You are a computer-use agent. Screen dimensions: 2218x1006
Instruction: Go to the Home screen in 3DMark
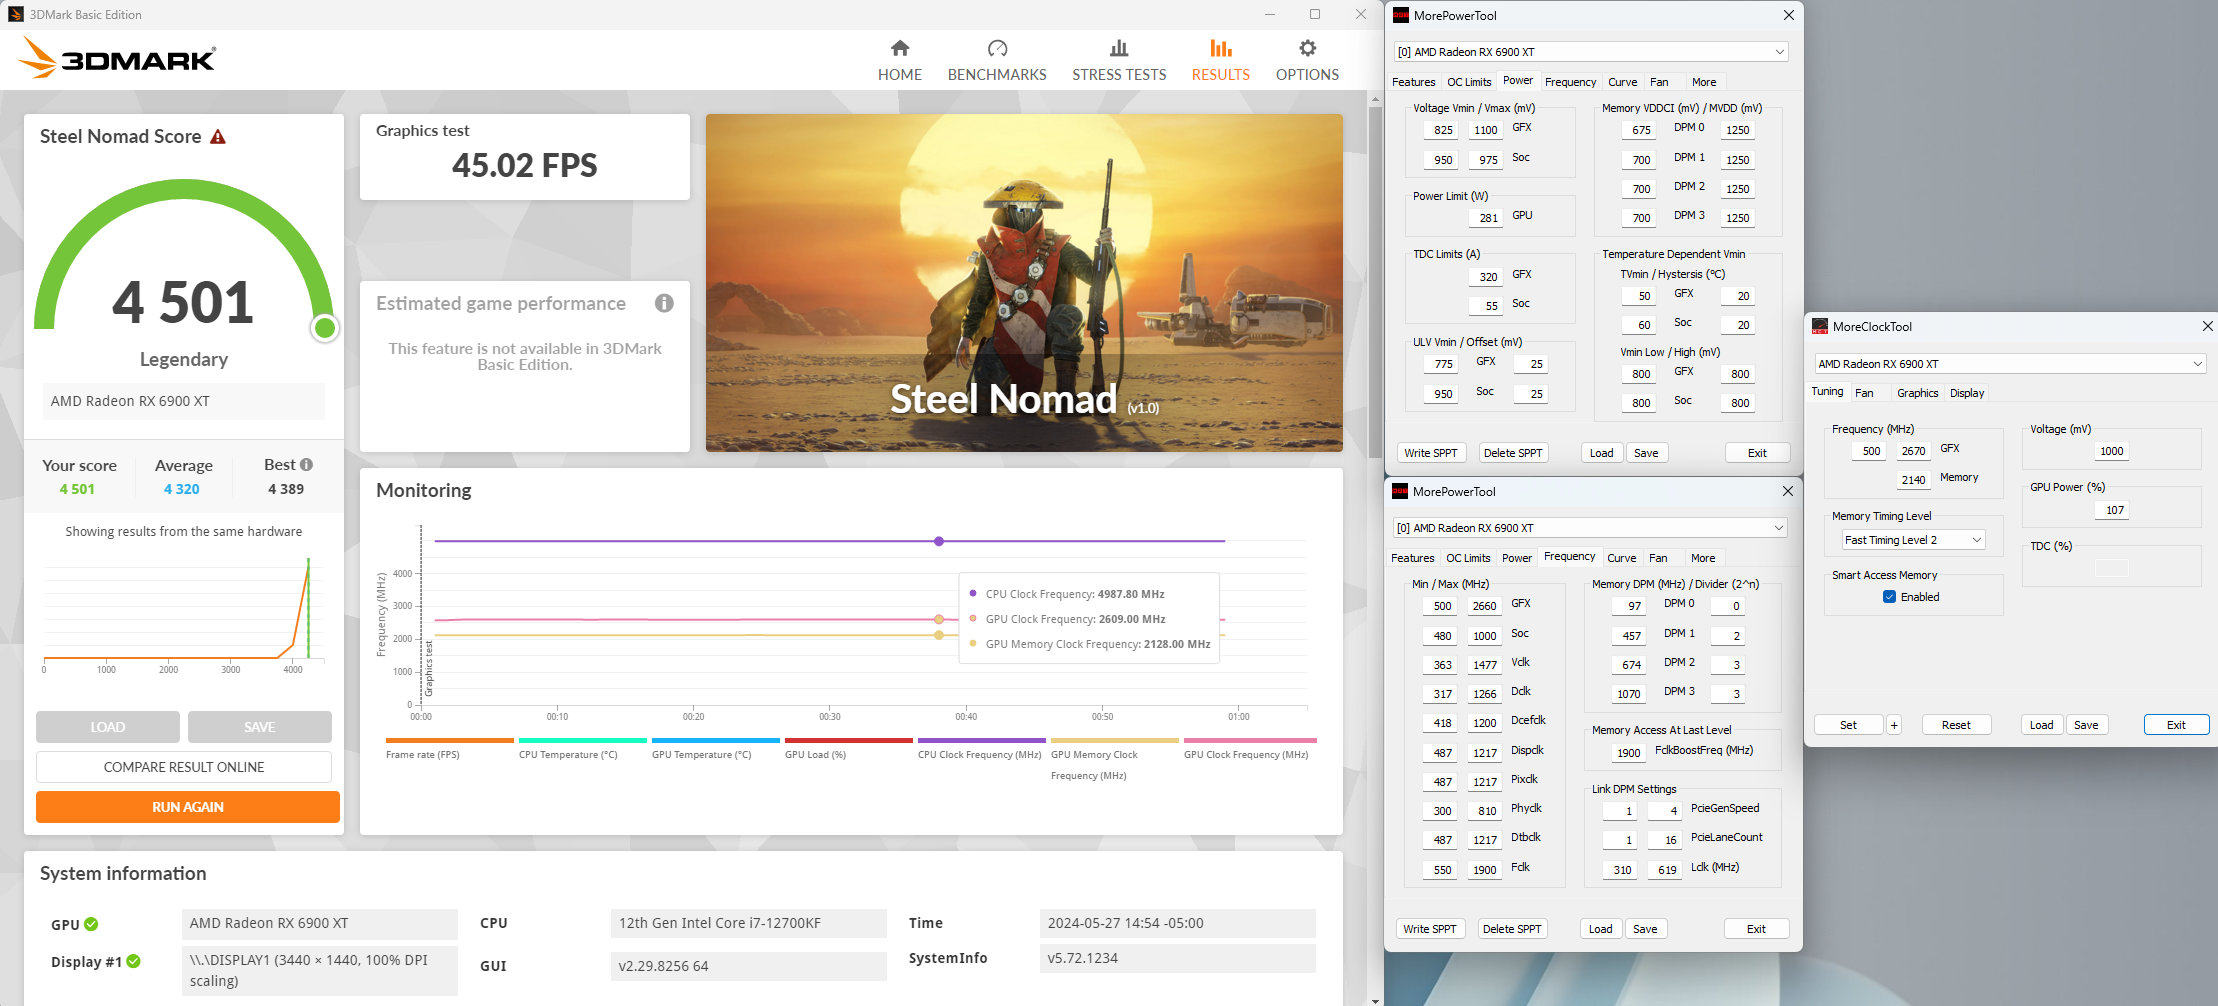coord(899,58)
